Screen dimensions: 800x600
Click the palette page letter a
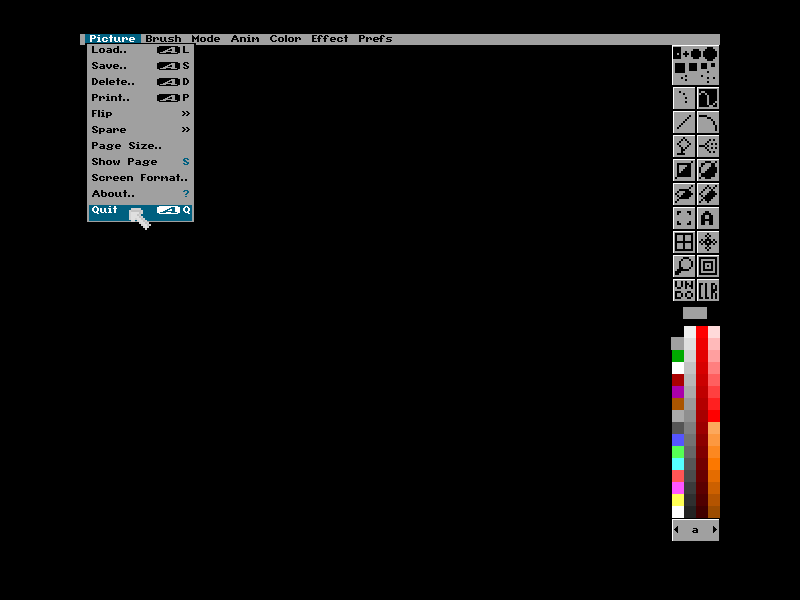point(695,530)
